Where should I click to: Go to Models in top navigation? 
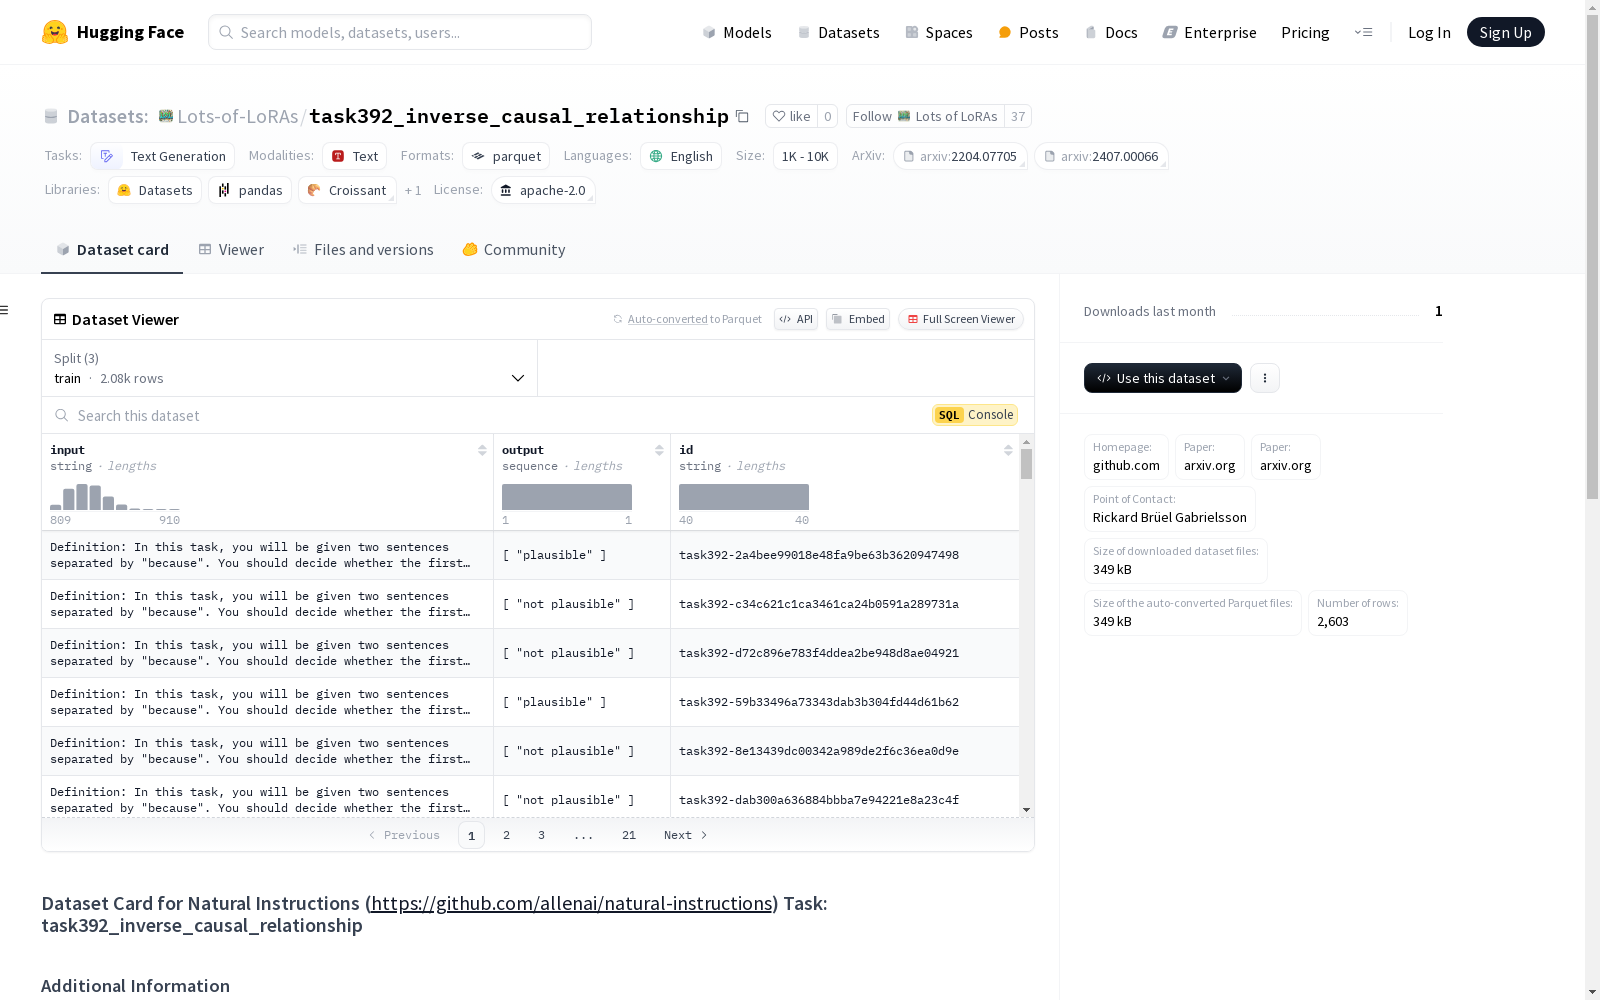[737, 32]
